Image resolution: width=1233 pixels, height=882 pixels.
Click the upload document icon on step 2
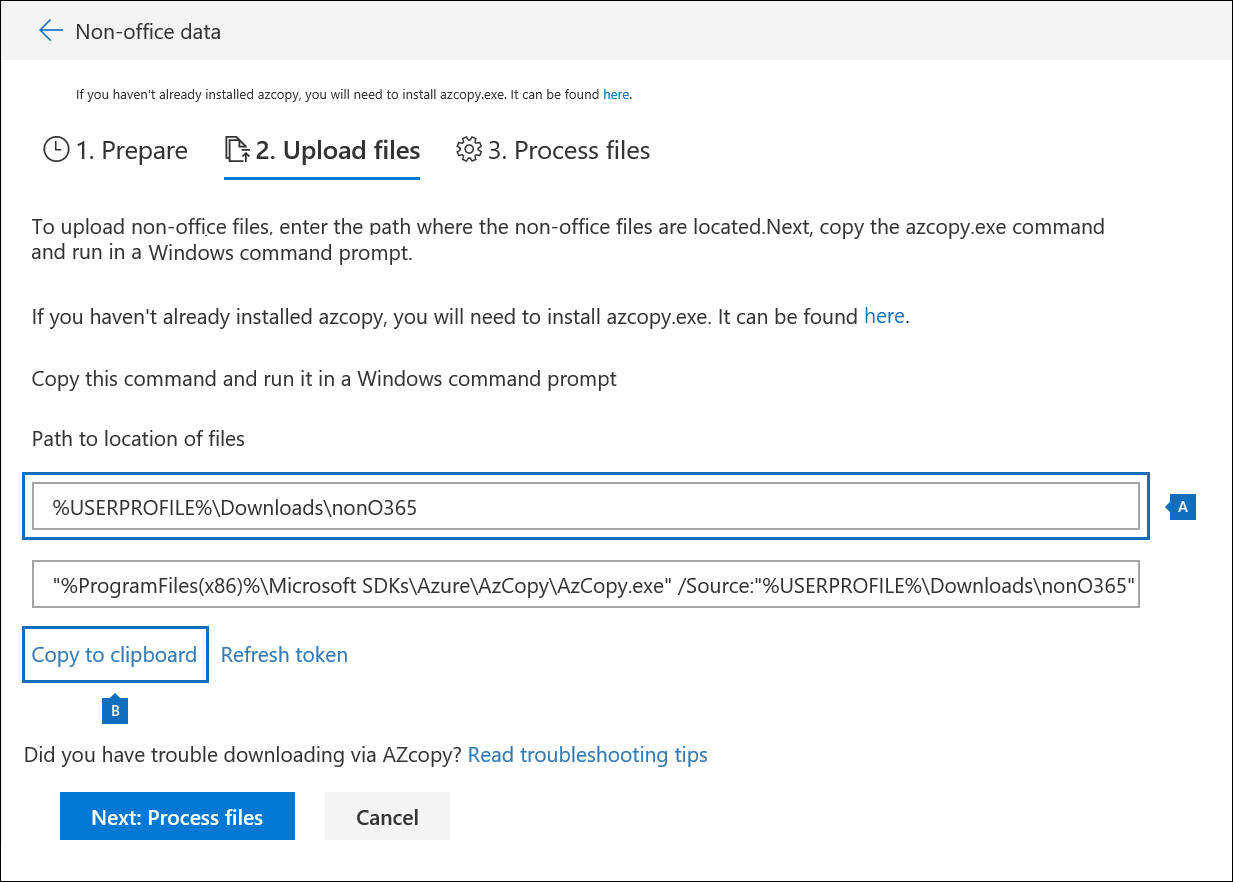click(x=237, y=150)
